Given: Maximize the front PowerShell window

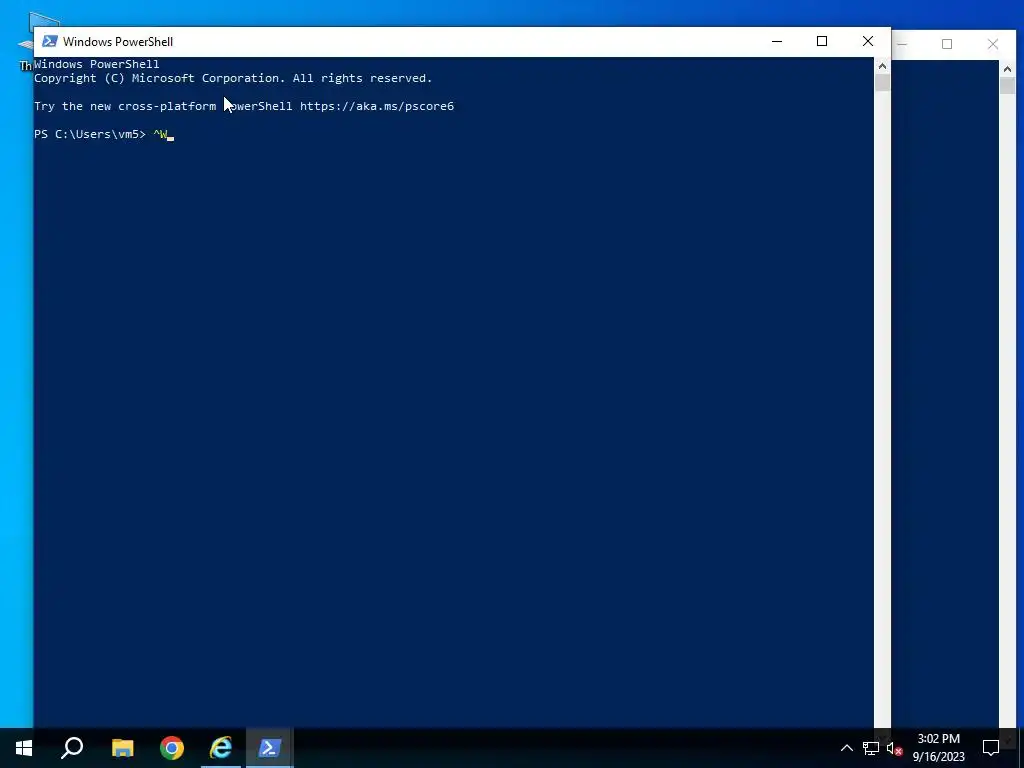Looking at the screenshot, I should (x=822, y=42).
